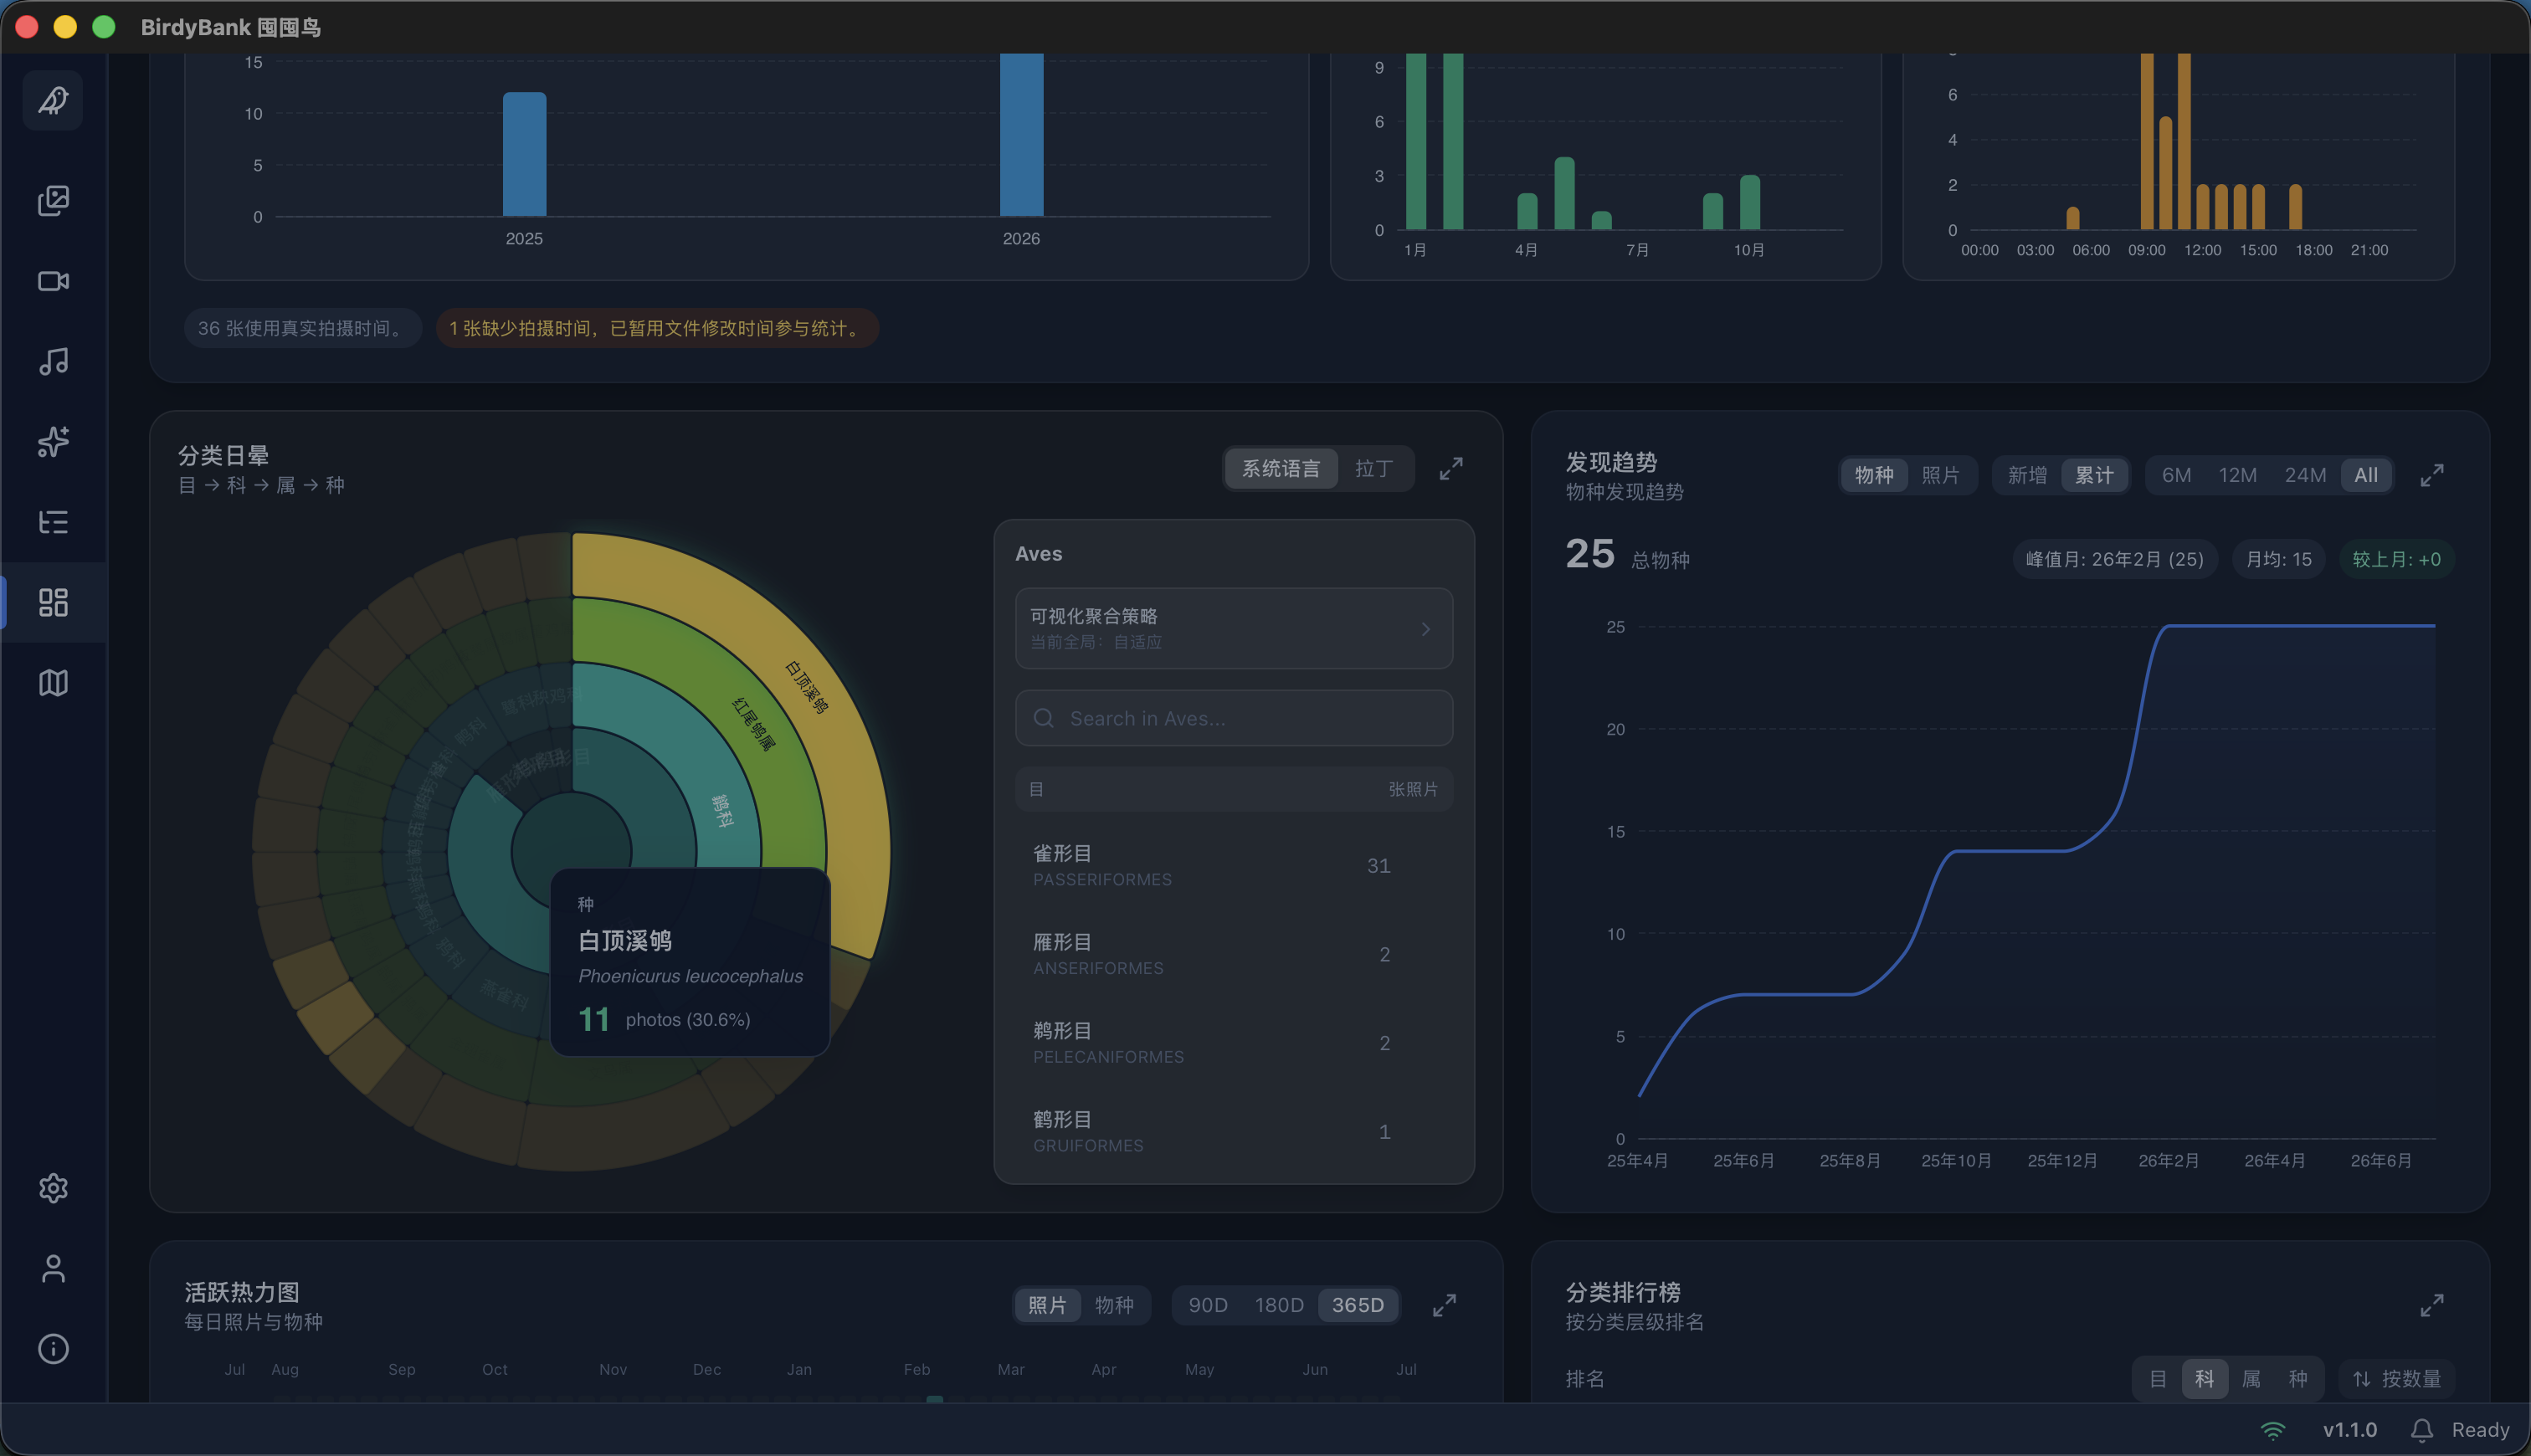Toggle trend metric to 照片
Screen dimensions: 2531x1456
tap(1940, 475)
